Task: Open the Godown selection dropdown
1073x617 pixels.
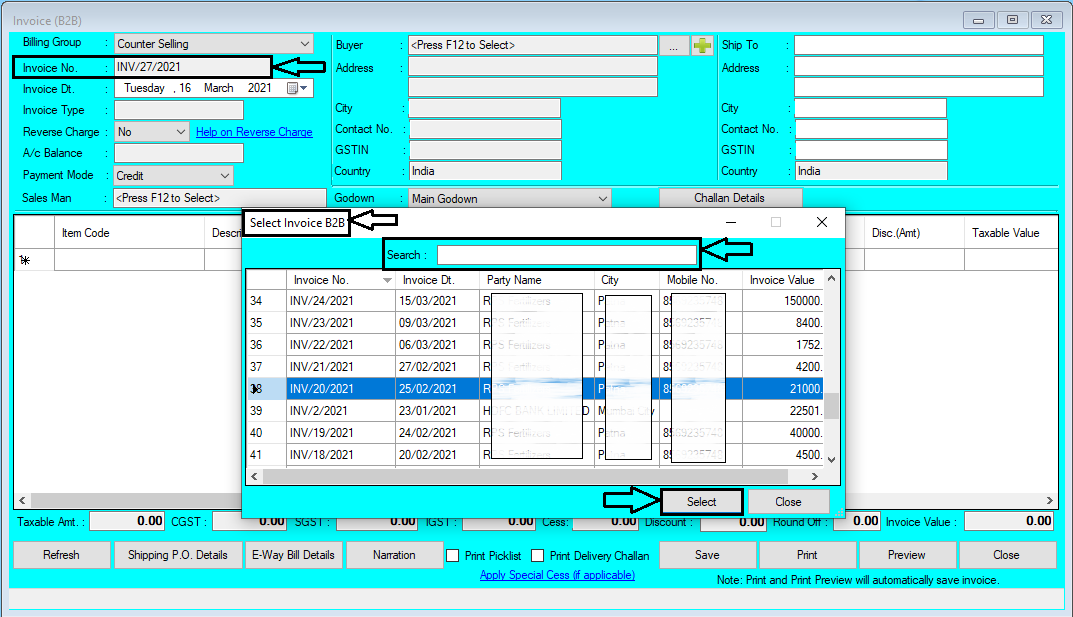Action: coord(605,197)
